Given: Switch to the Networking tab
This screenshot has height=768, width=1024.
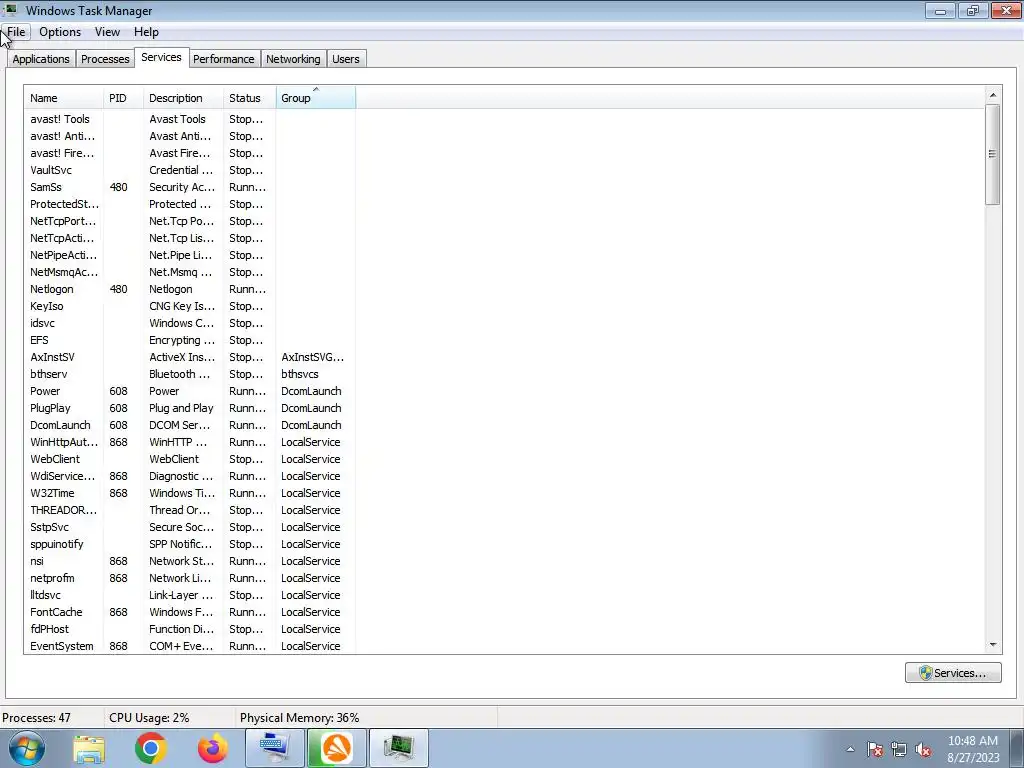Looking at the screenshot, I should click(x=293, y=59).
